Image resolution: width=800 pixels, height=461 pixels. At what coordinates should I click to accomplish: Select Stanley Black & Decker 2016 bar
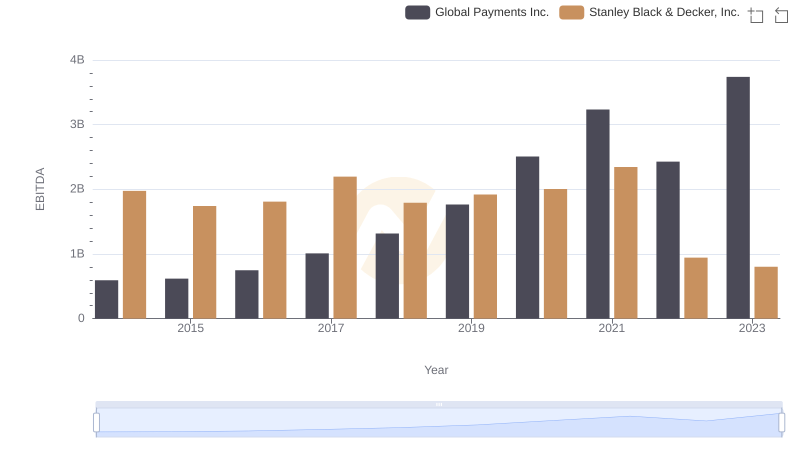[x=275, y=260]
